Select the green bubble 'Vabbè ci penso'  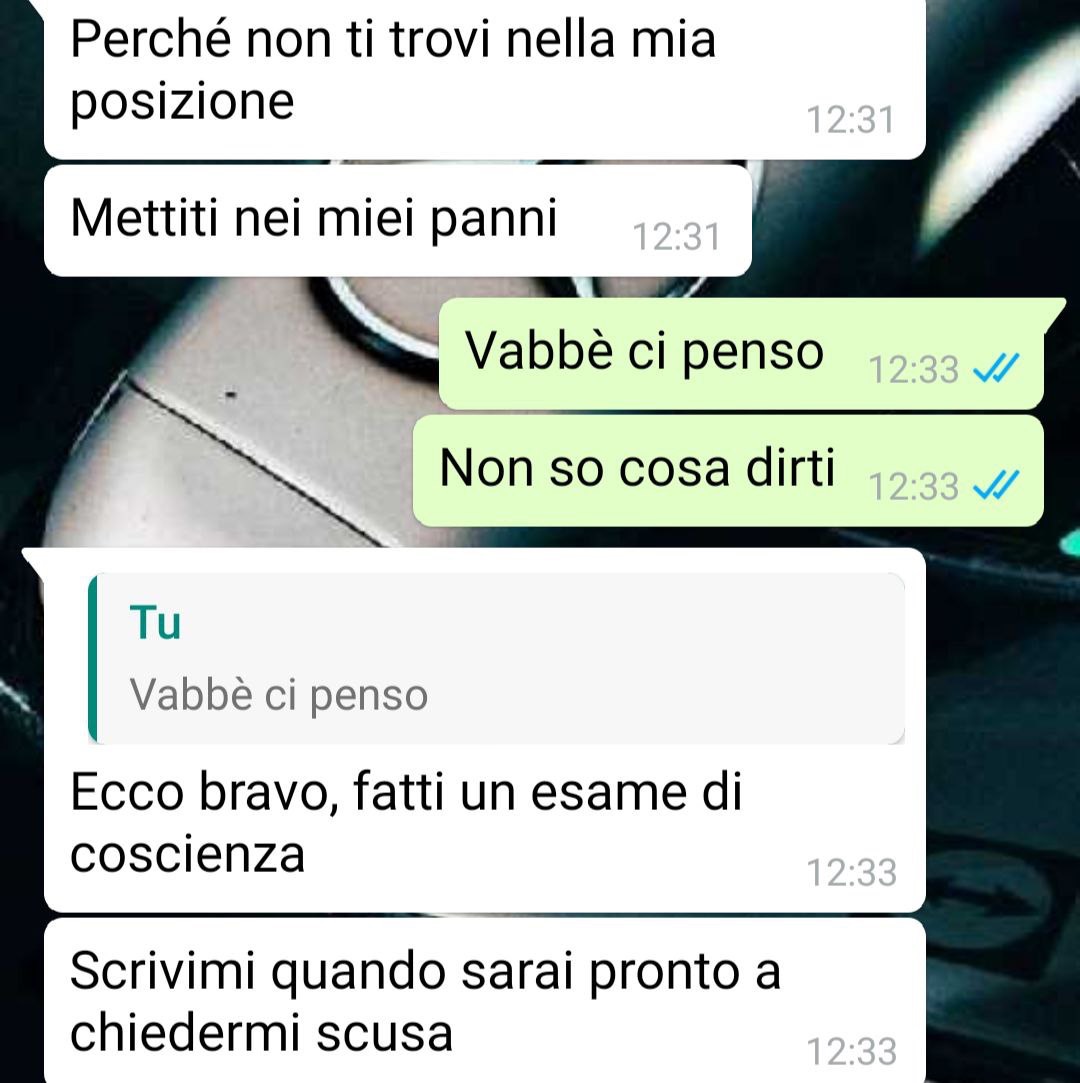(742, 354)
